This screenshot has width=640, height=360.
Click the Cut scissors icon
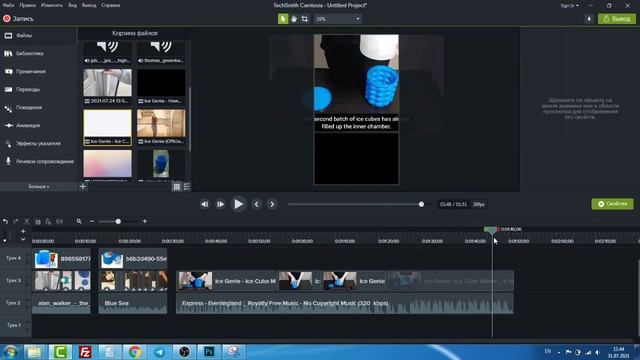tap(27, 221)
